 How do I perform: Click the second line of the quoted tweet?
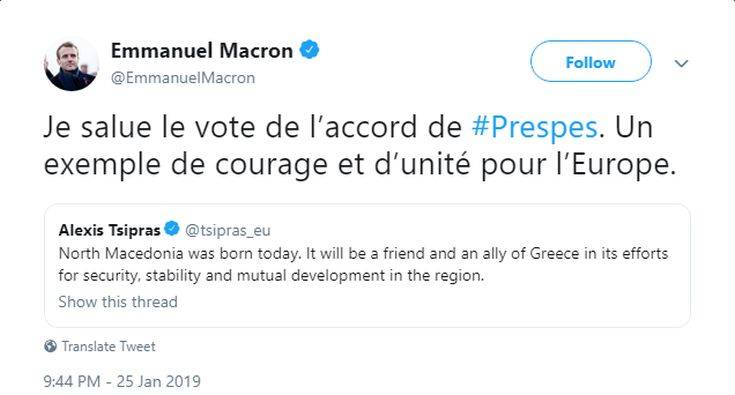click(x=271, y=276)
